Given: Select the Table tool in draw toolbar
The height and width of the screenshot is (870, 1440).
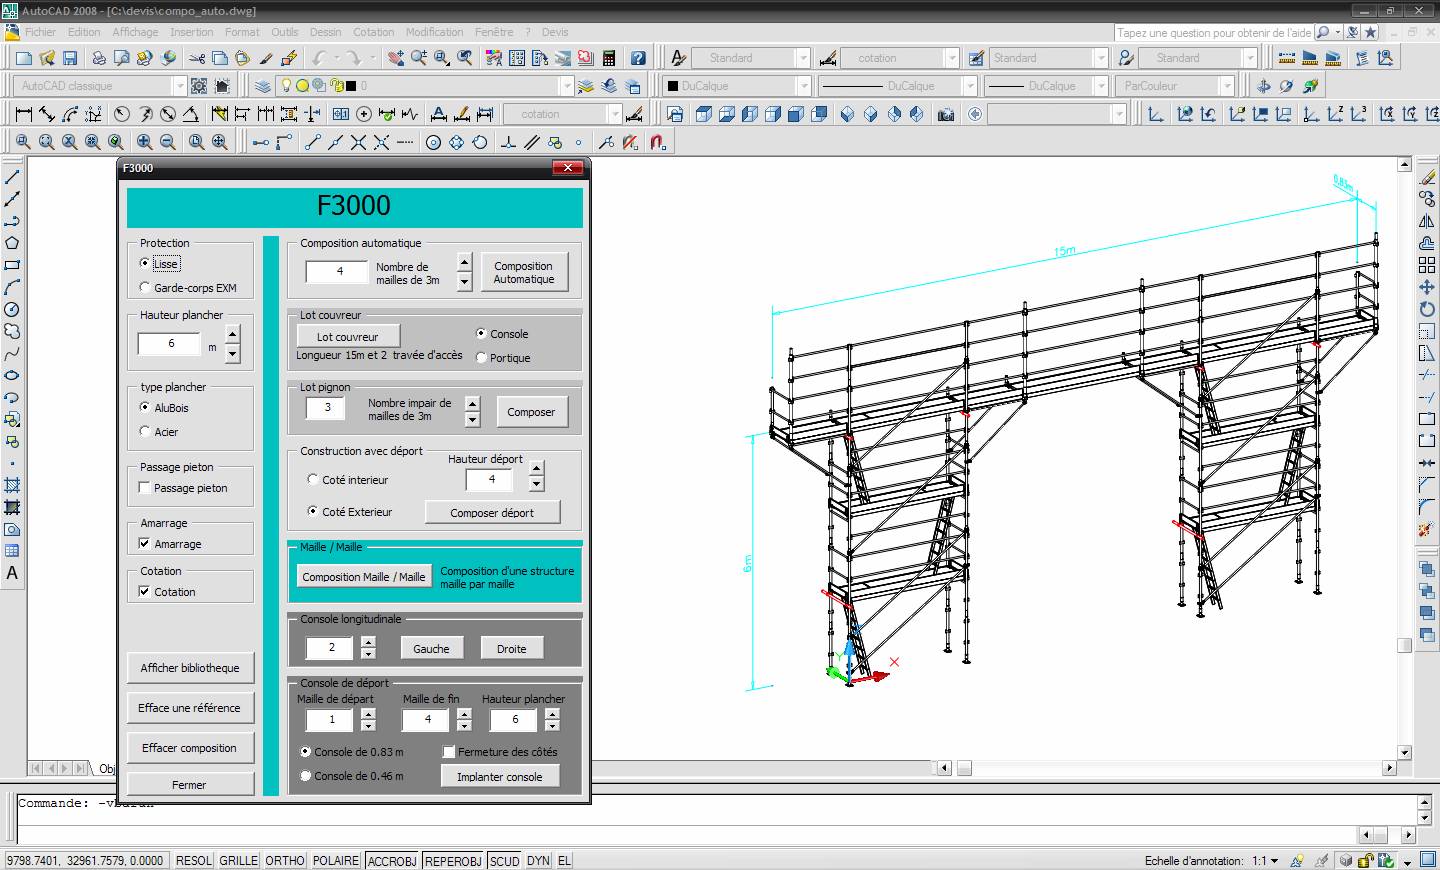Looking at the screenshot, I should 12,551.
